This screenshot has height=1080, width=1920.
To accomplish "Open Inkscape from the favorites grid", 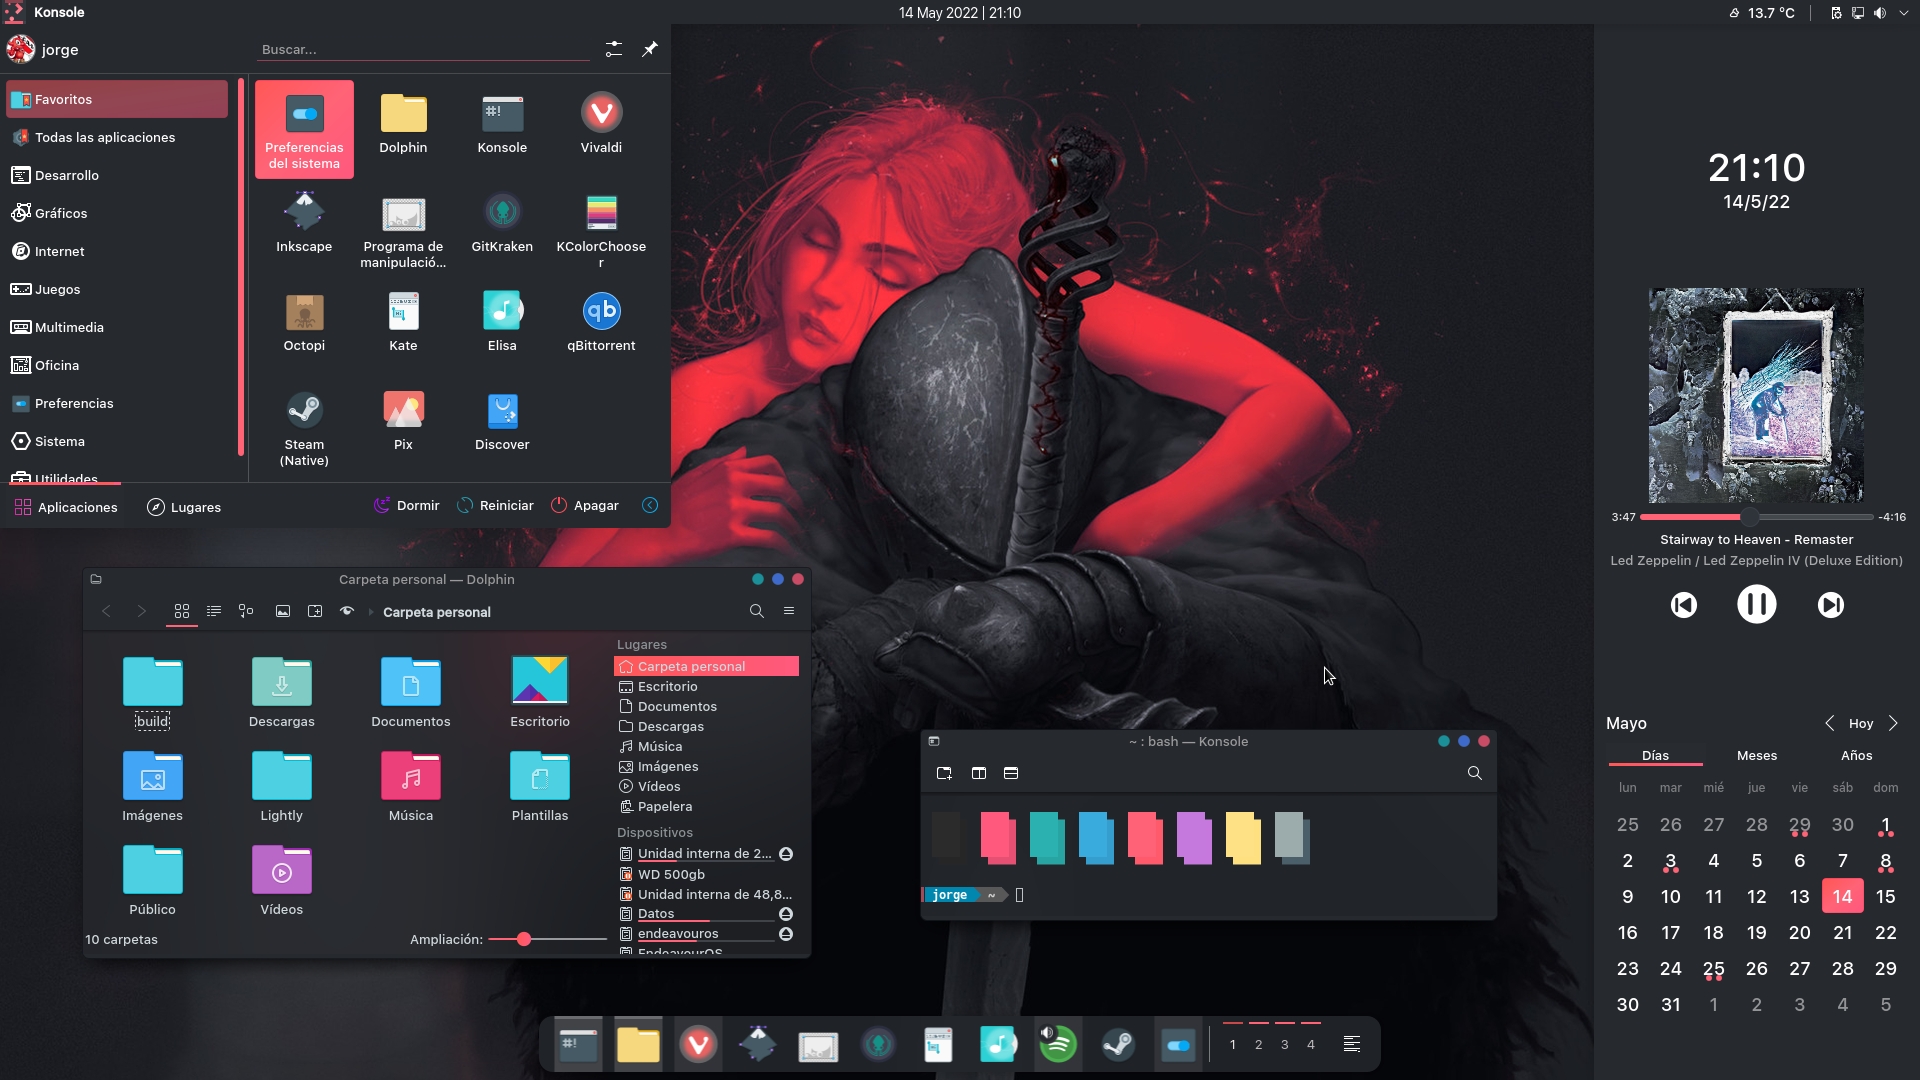I will pyautogui.click(x=304, y=223).
